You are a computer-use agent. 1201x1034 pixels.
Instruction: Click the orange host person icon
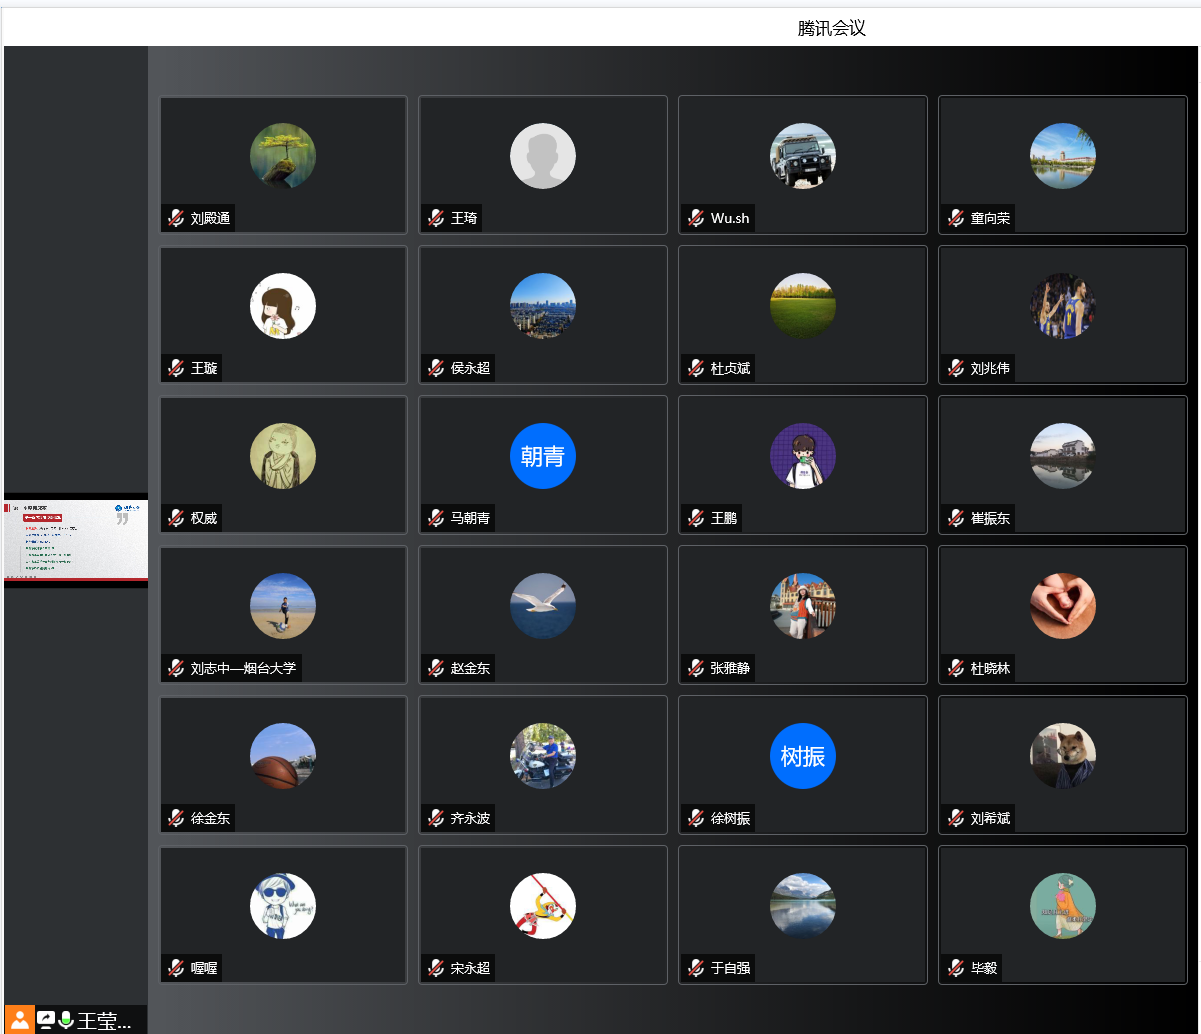(x=20, y=1020)
